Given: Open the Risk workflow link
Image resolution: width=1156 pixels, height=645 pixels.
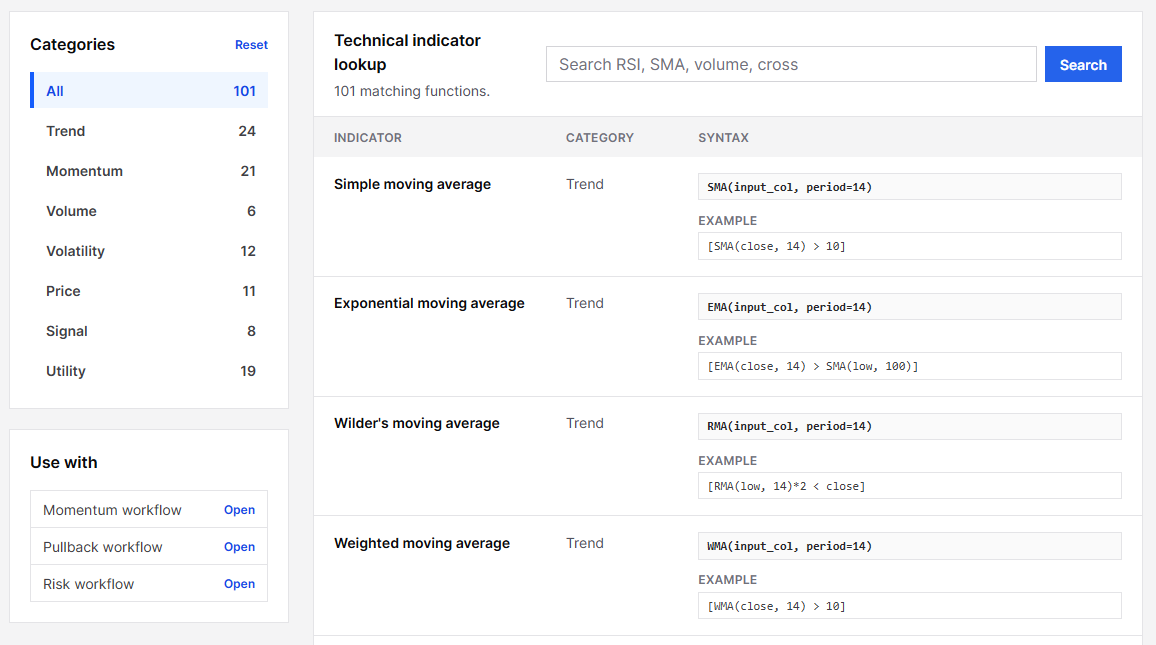Looking at the screenshot, I should (240, 584).
